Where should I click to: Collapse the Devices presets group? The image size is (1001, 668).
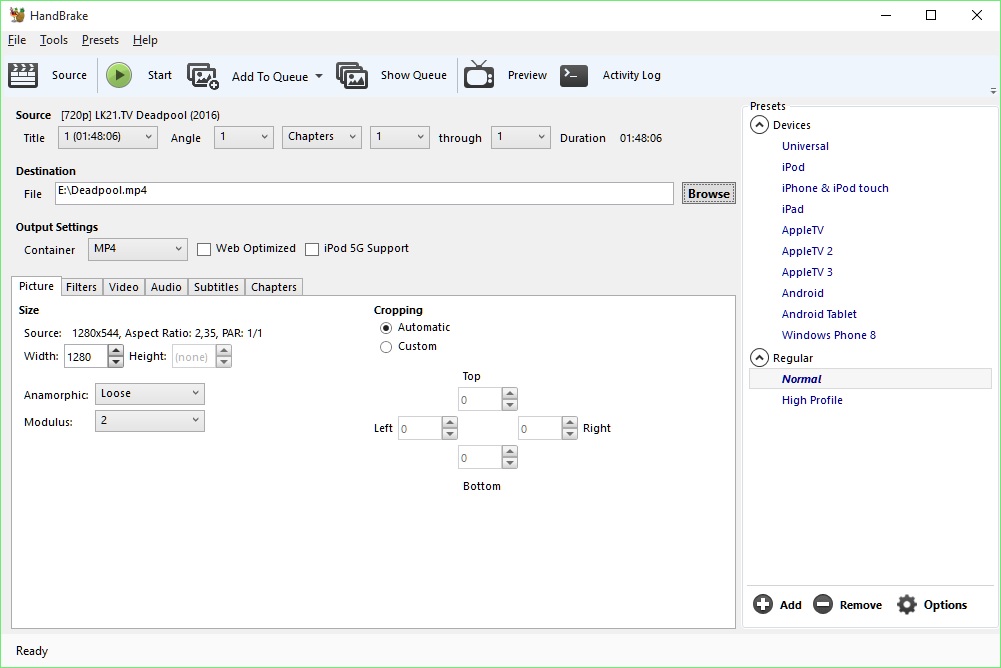[759, 125]
